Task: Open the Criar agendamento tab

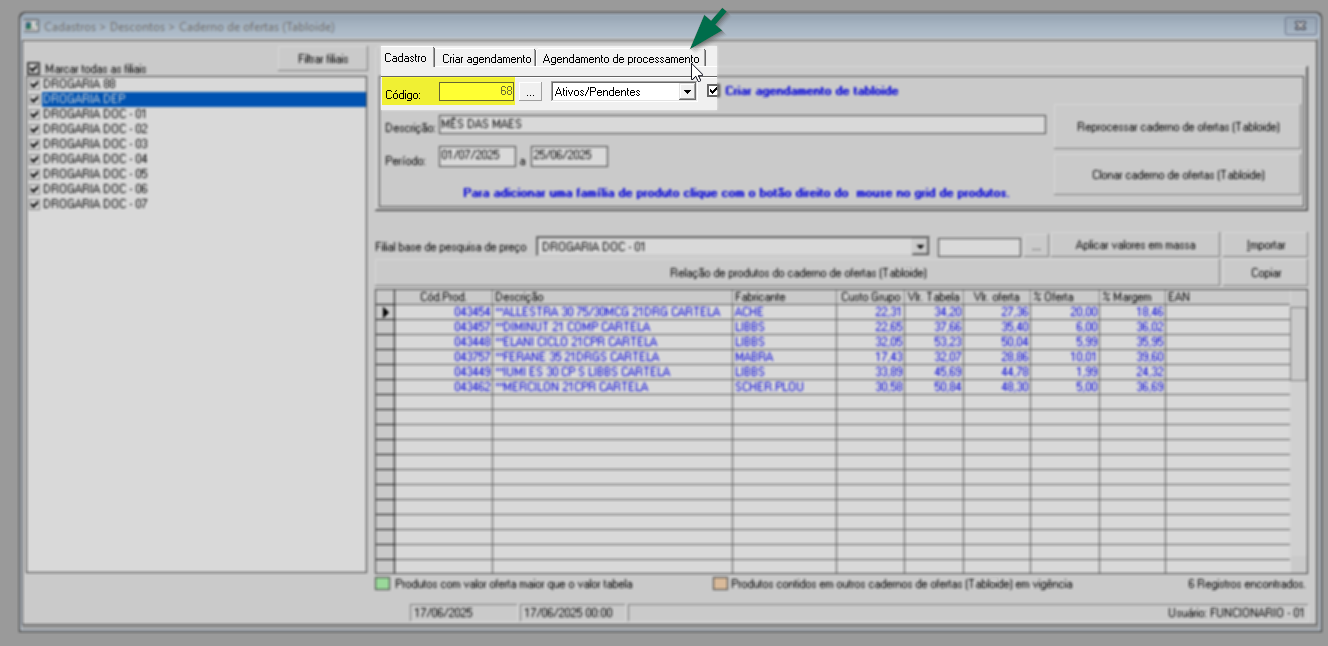Action: point(486,59)
